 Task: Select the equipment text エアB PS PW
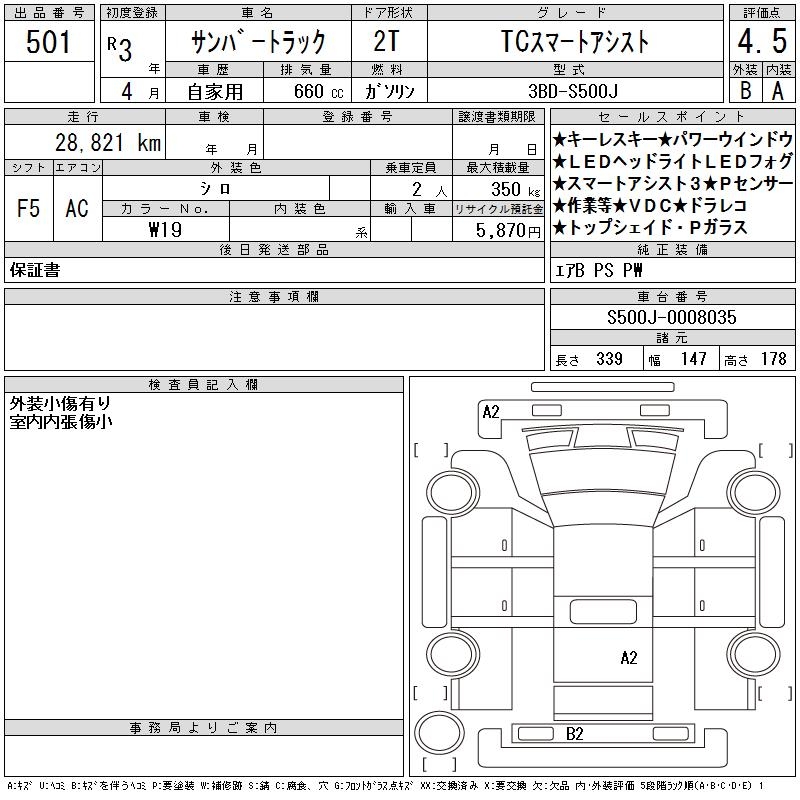[x=598, y=270]
